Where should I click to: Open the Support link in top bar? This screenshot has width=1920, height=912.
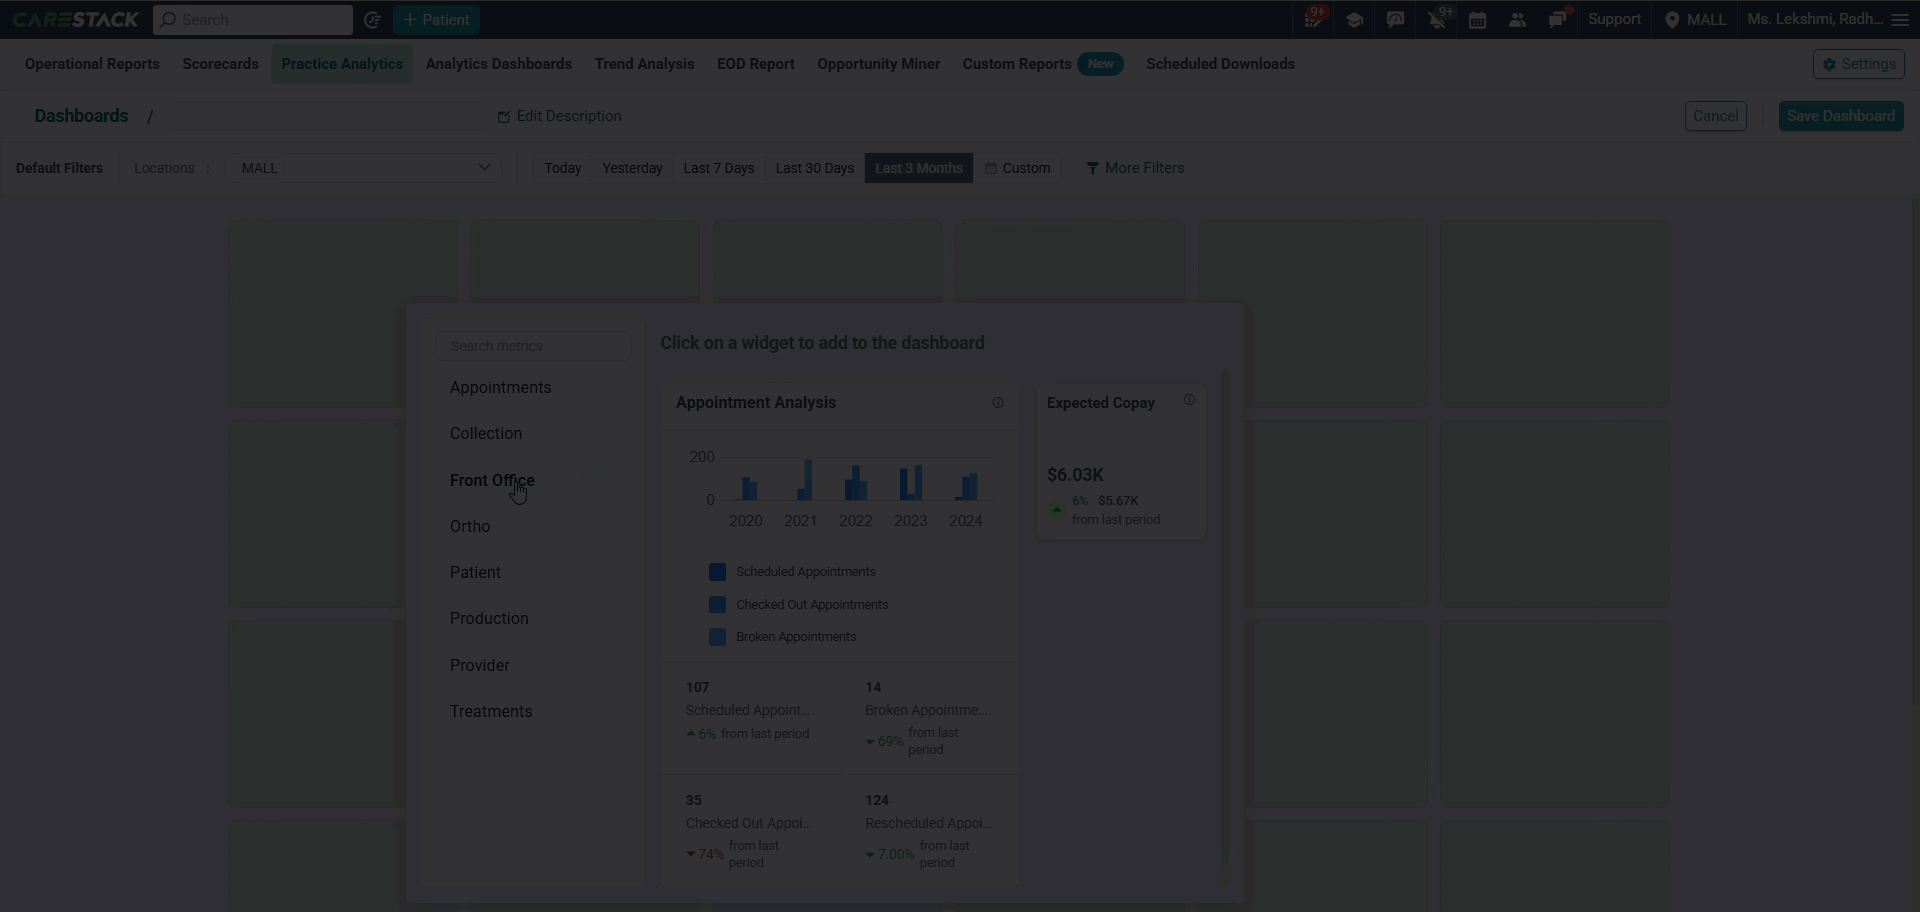pos(1614,20)
